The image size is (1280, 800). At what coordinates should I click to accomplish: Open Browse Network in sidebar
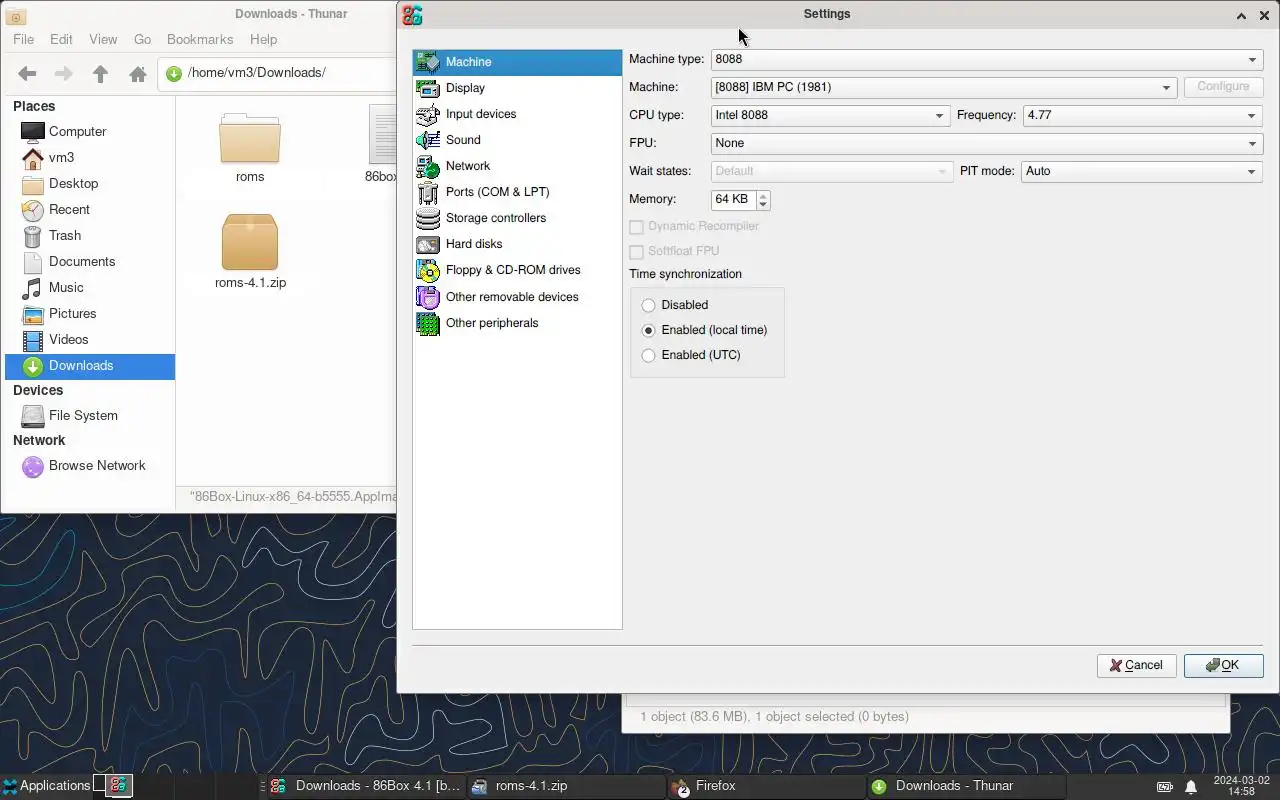(x=90, y=465)
